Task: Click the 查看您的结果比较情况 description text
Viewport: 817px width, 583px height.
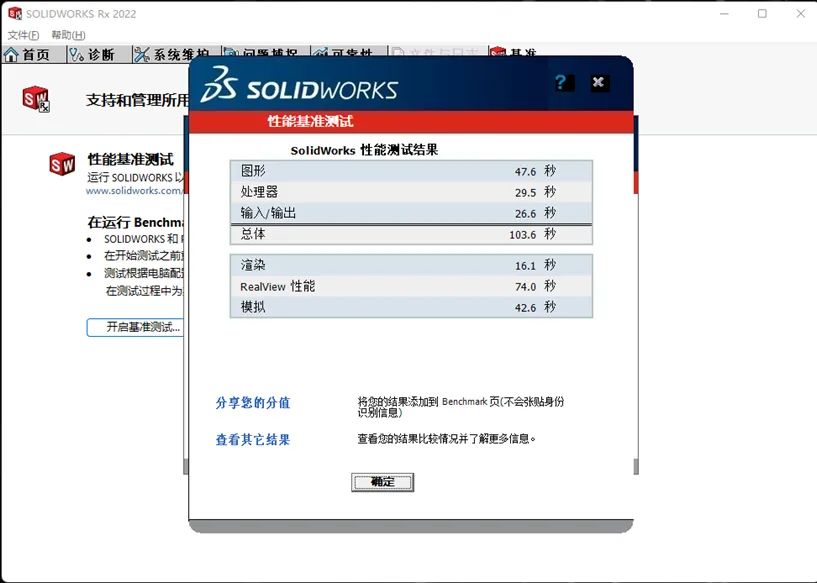Action: point(447,439)
